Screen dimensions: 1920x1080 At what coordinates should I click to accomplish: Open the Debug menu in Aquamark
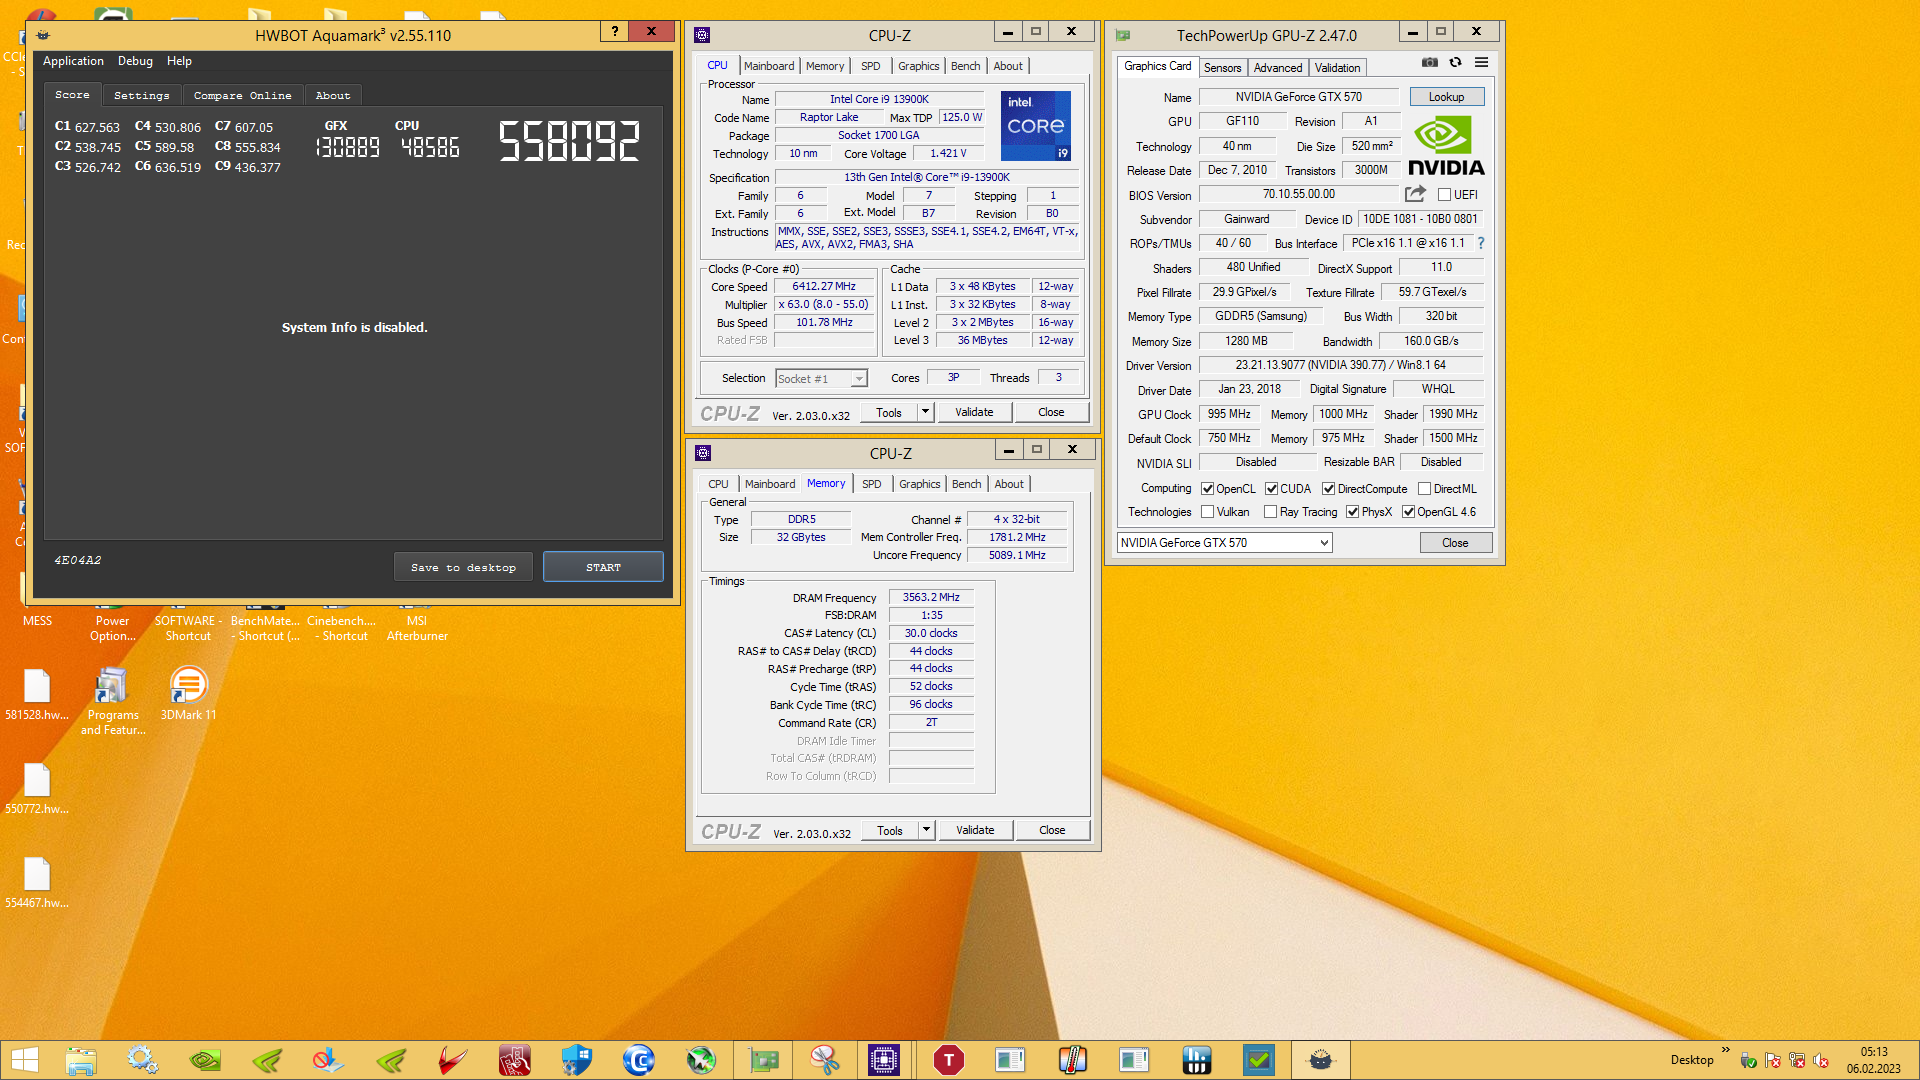tap(135, 61)
